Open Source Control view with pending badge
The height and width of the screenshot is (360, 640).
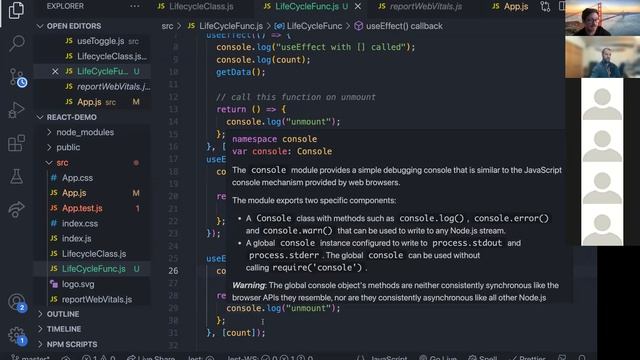[17, 77]
